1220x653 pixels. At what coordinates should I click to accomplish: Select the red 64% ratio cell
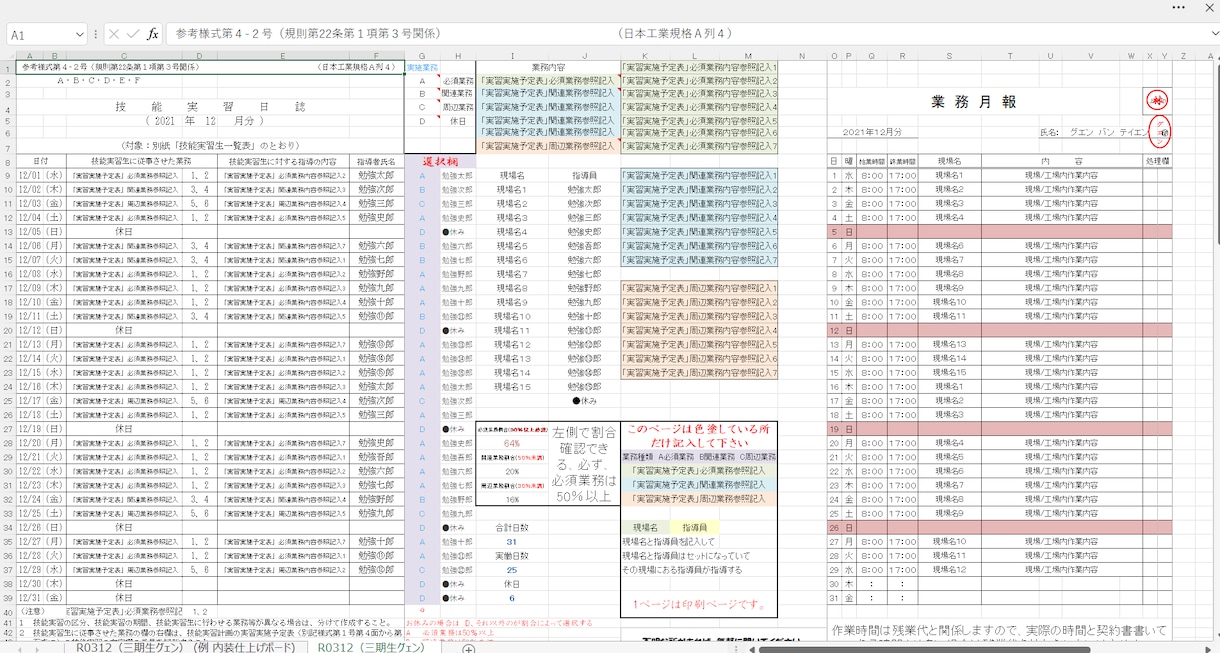[x=512, y=443]
